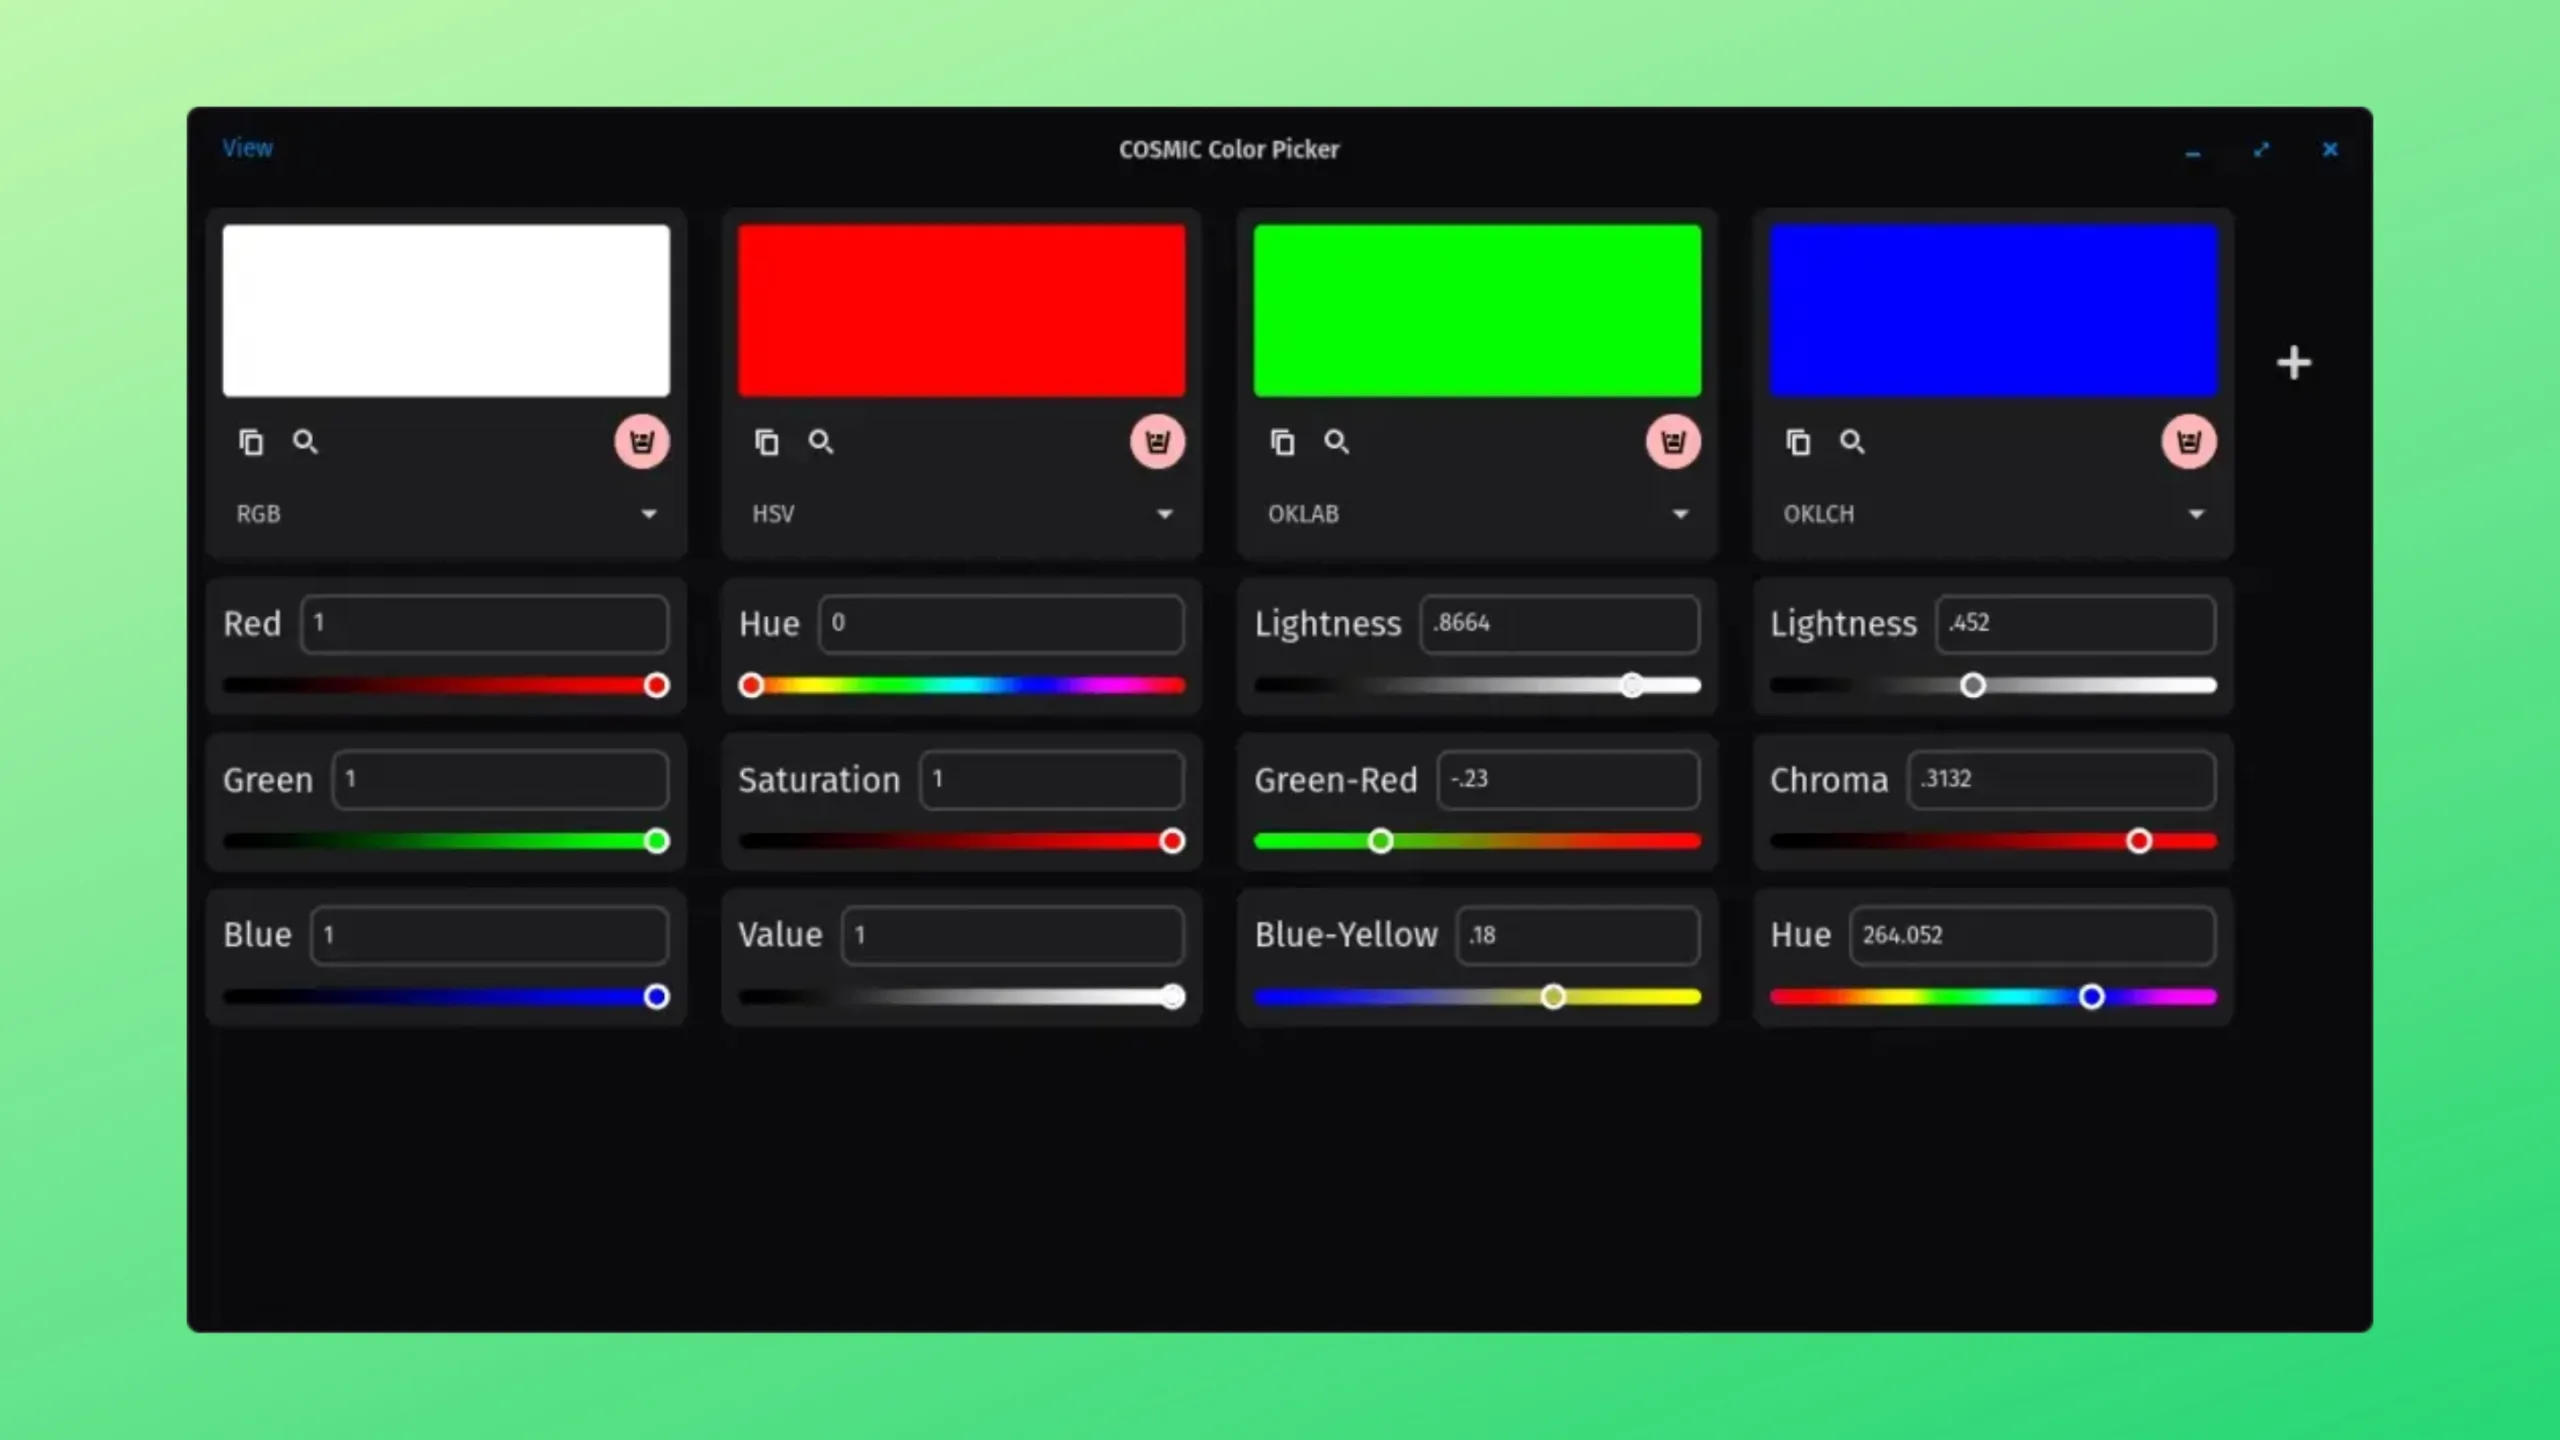Focus the Green value input field
2560x1440 pixels.
coord(501,779)
